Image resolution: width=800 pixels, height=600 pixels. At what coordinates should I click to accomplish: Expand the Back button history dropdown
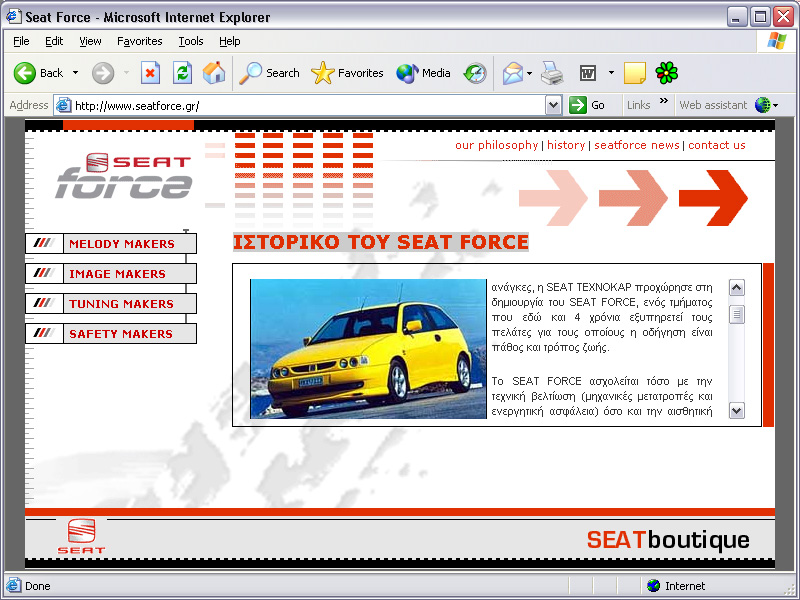click(x=76, y=73)
